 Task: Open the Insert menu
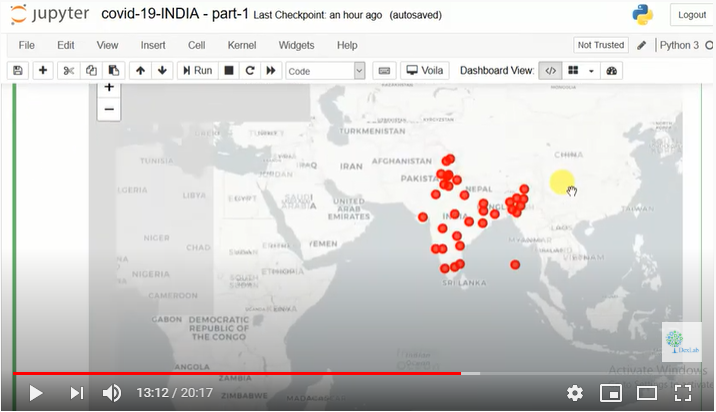coord(153,45)
